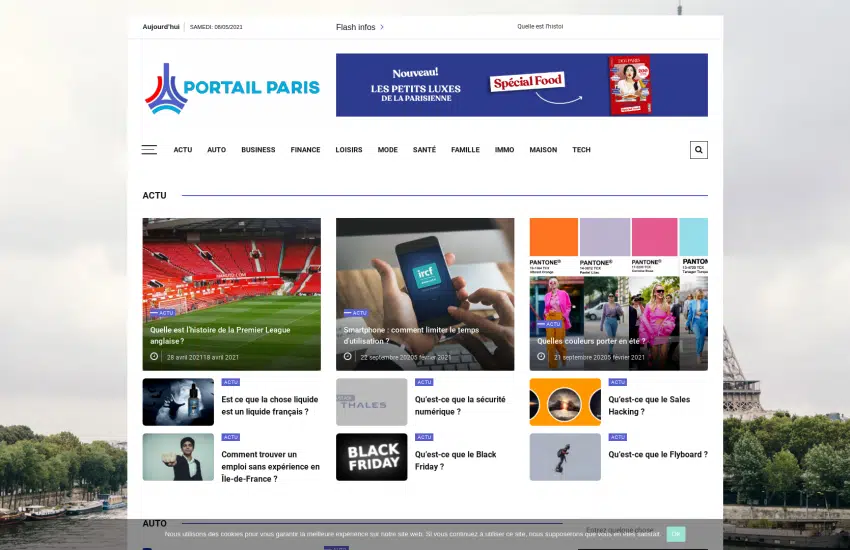Open the FAMILLE menu item

[x=465, y=150]
